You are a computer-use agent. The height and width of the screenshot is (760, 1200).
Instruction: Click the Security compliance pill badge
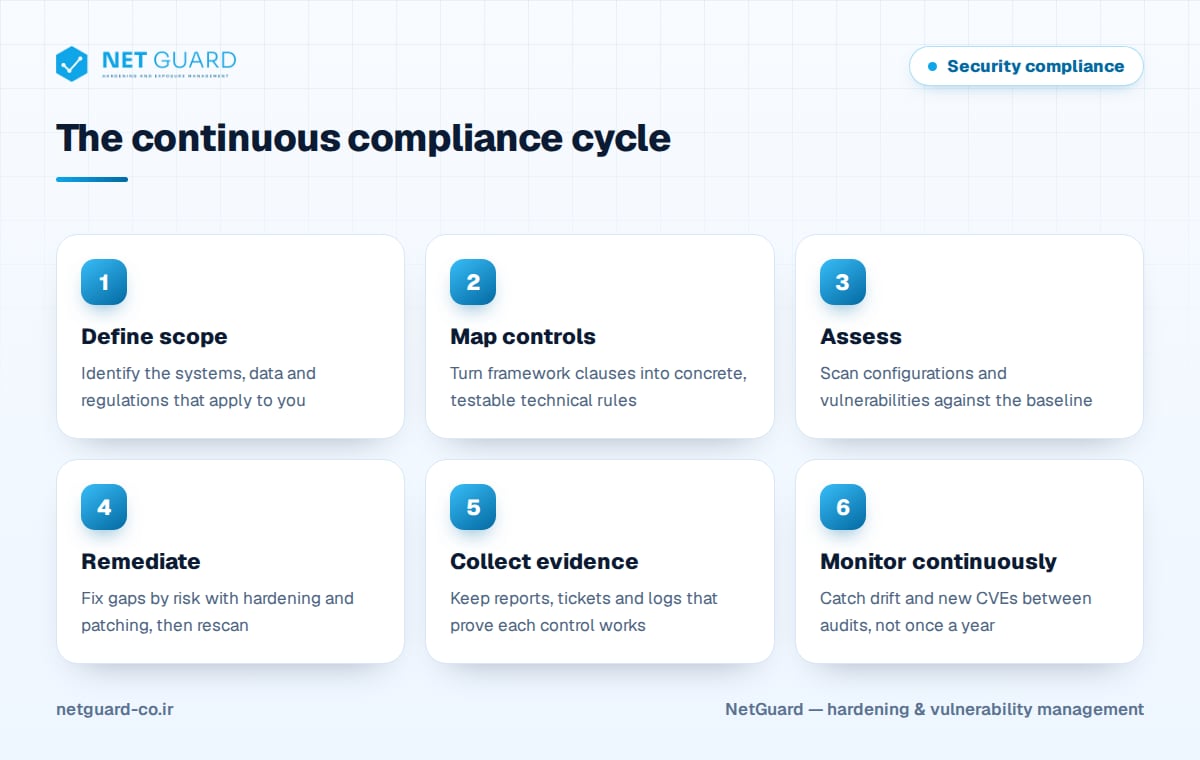pyautogui.click(x=1026, y=66)
